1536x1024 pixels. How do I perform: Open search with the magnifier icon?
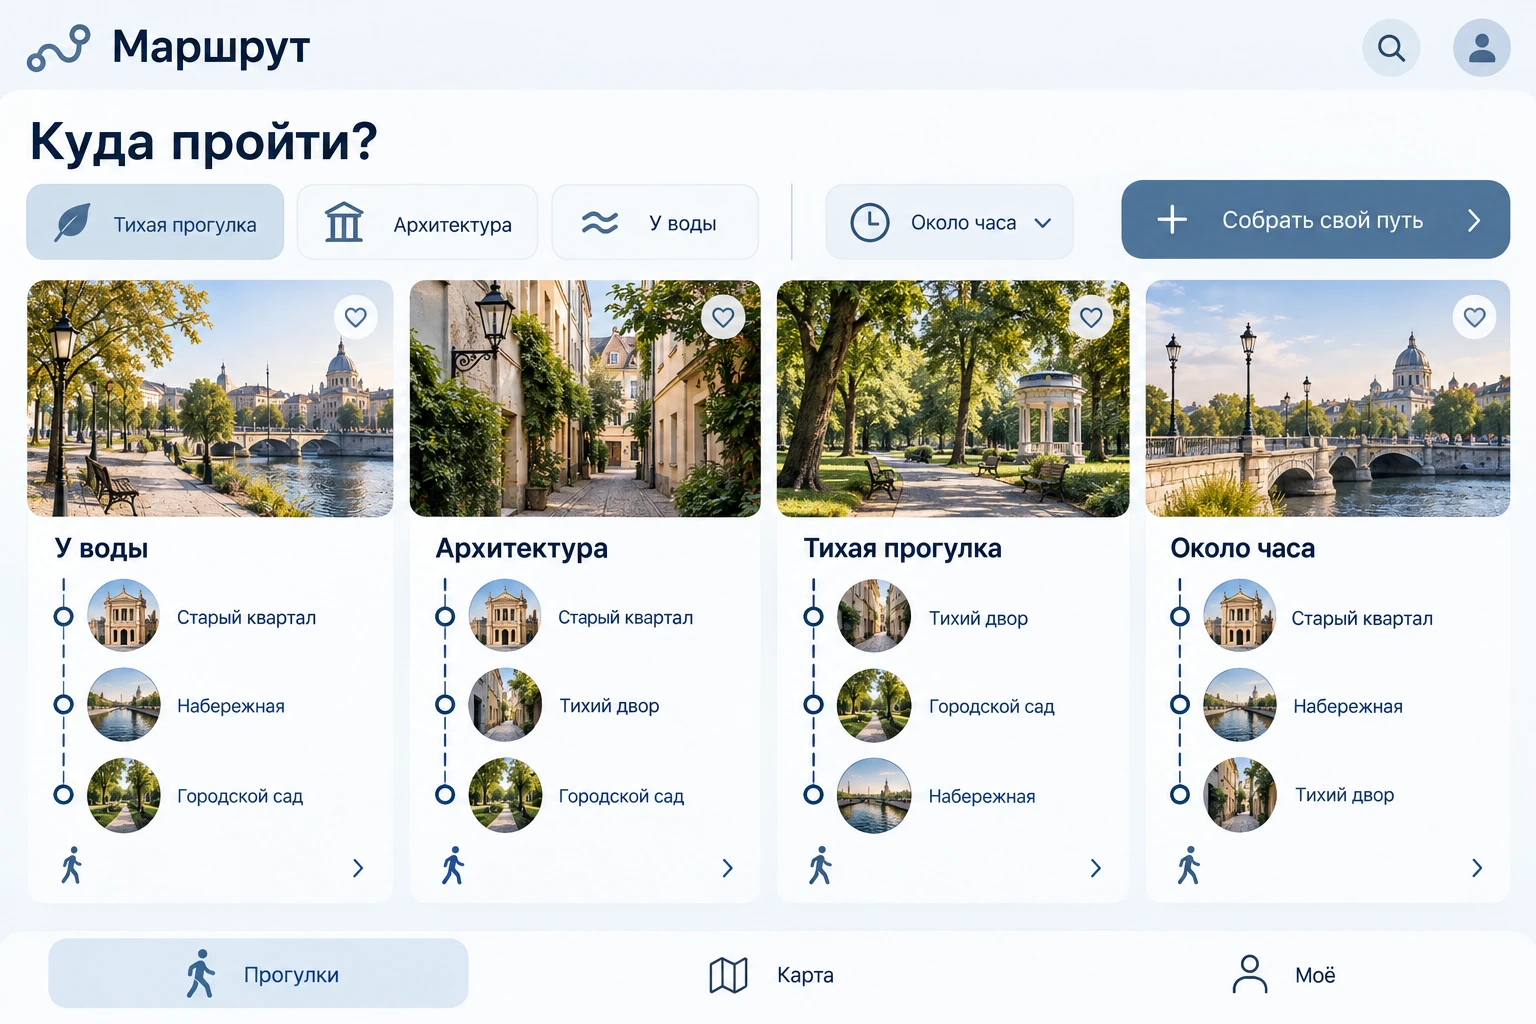coord(1391,48)
